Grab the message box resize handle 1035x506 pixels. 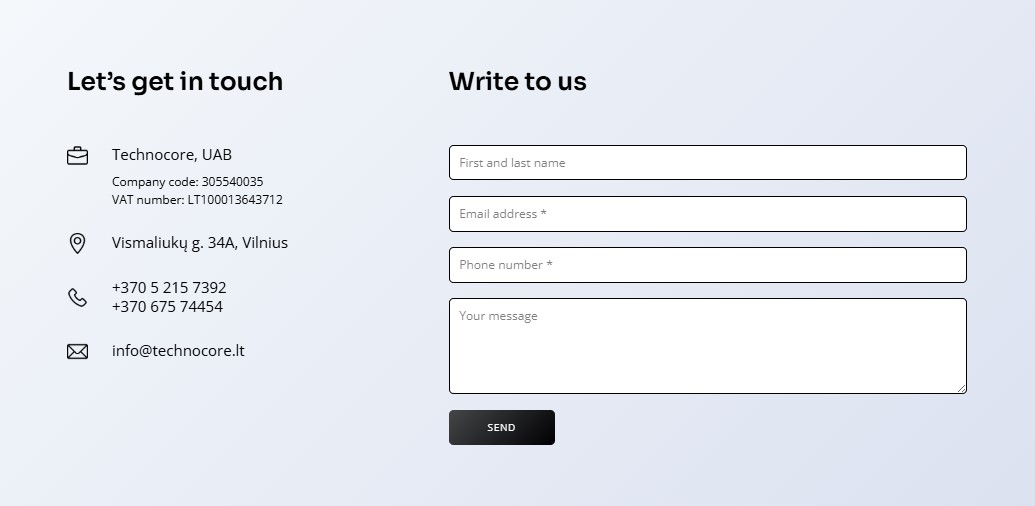[962, 389]
